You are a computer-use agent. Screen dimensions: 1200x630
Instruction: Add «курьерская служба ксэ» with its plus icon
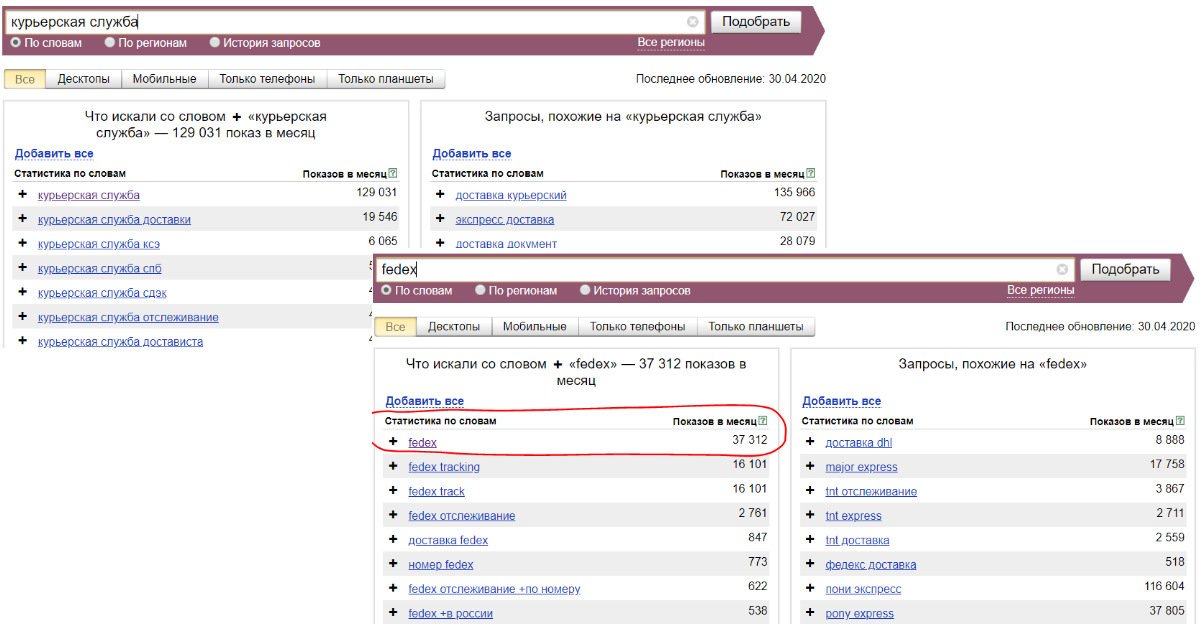(23, 243)
